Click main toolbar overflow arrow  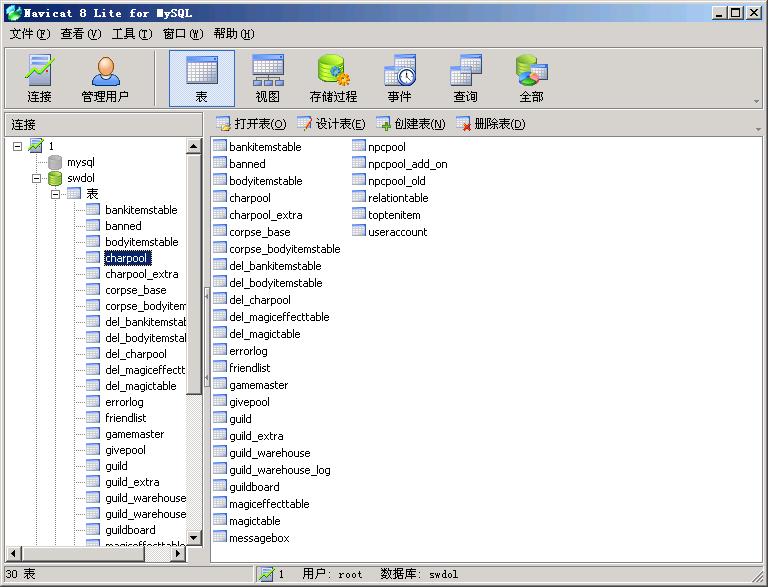click(x=757, y=101)
